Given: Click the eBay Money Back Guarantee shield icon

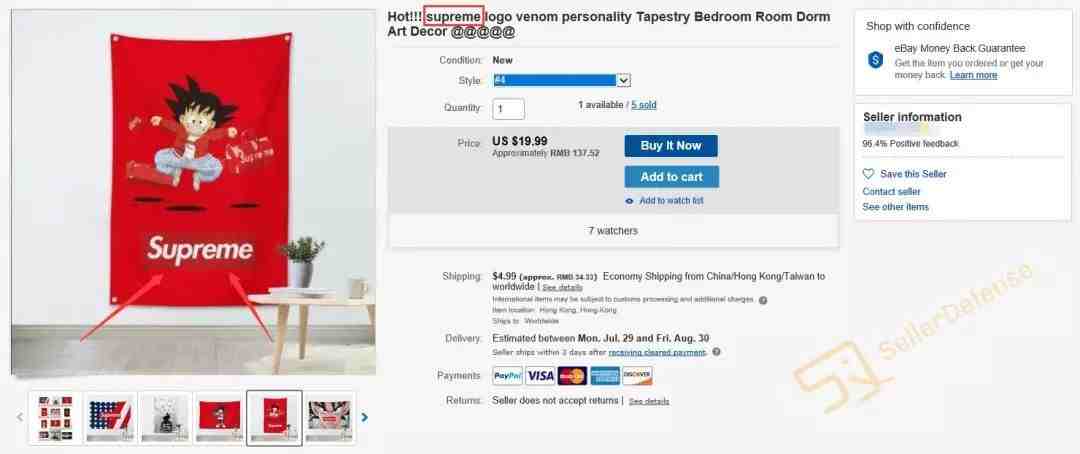Looking at the screenshot, I should tap(875, 60).
